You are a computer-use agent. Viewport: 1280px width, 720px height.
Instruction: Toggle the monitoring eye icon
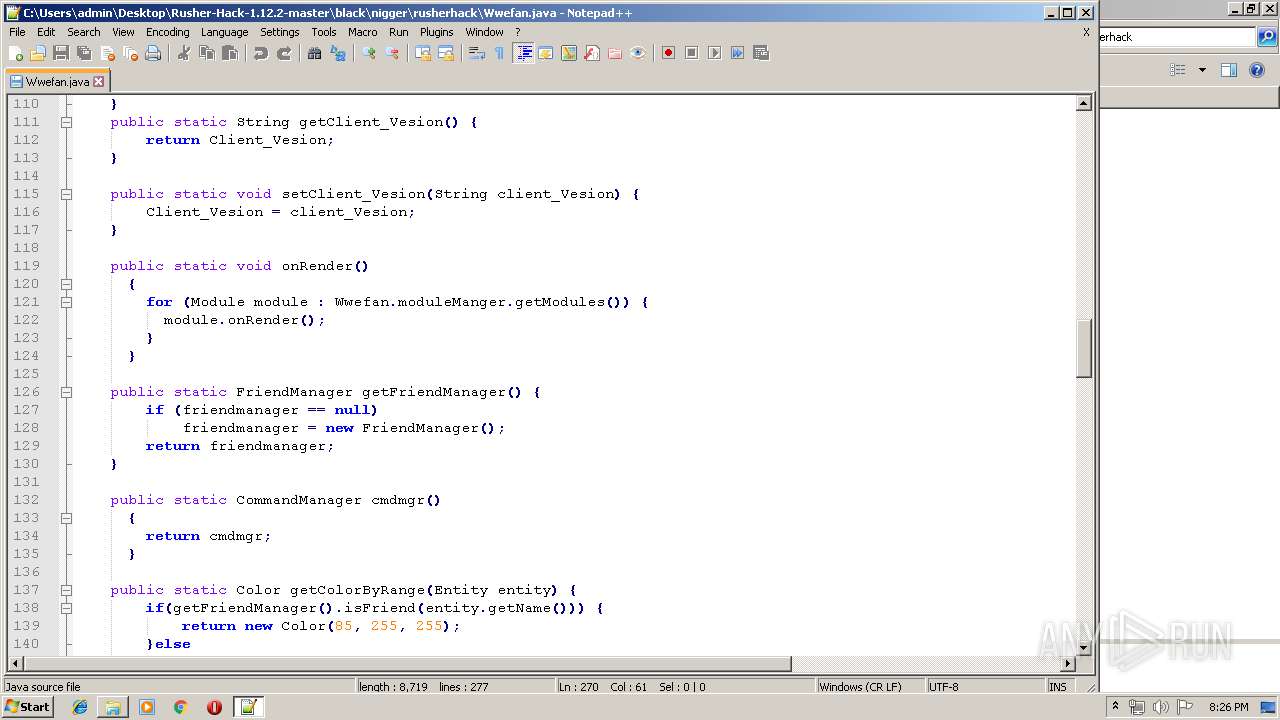pyautogui.click(x=638, y=53)
